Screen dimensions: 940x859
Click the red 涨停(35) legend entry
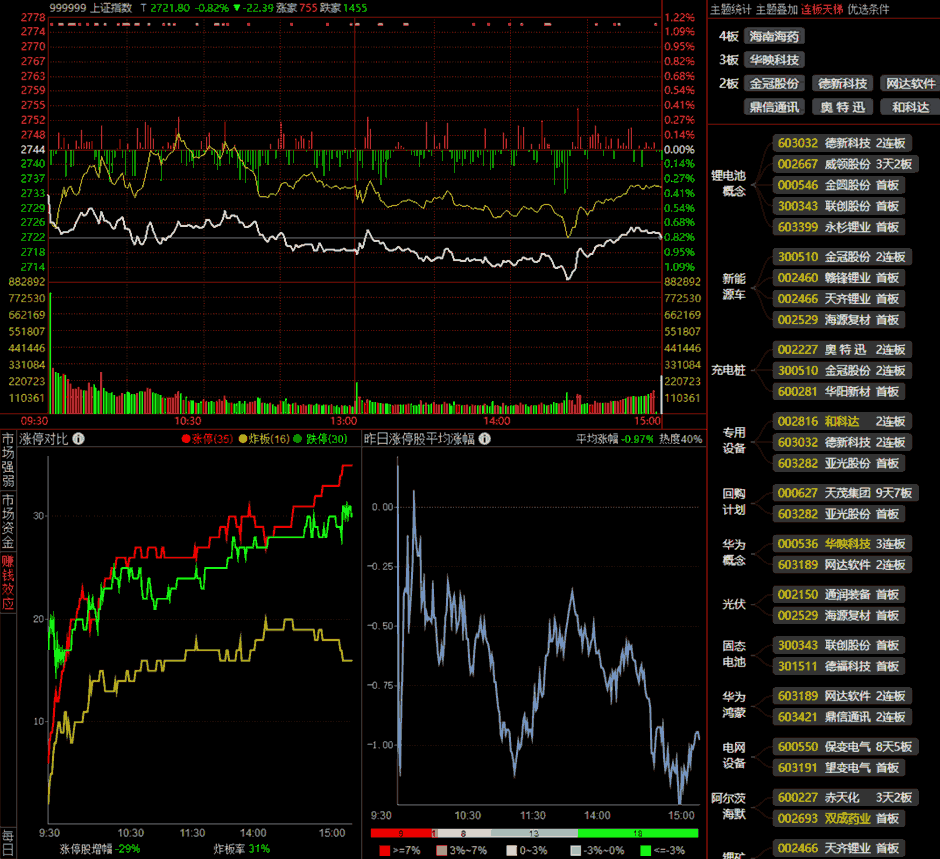point(207,439)
